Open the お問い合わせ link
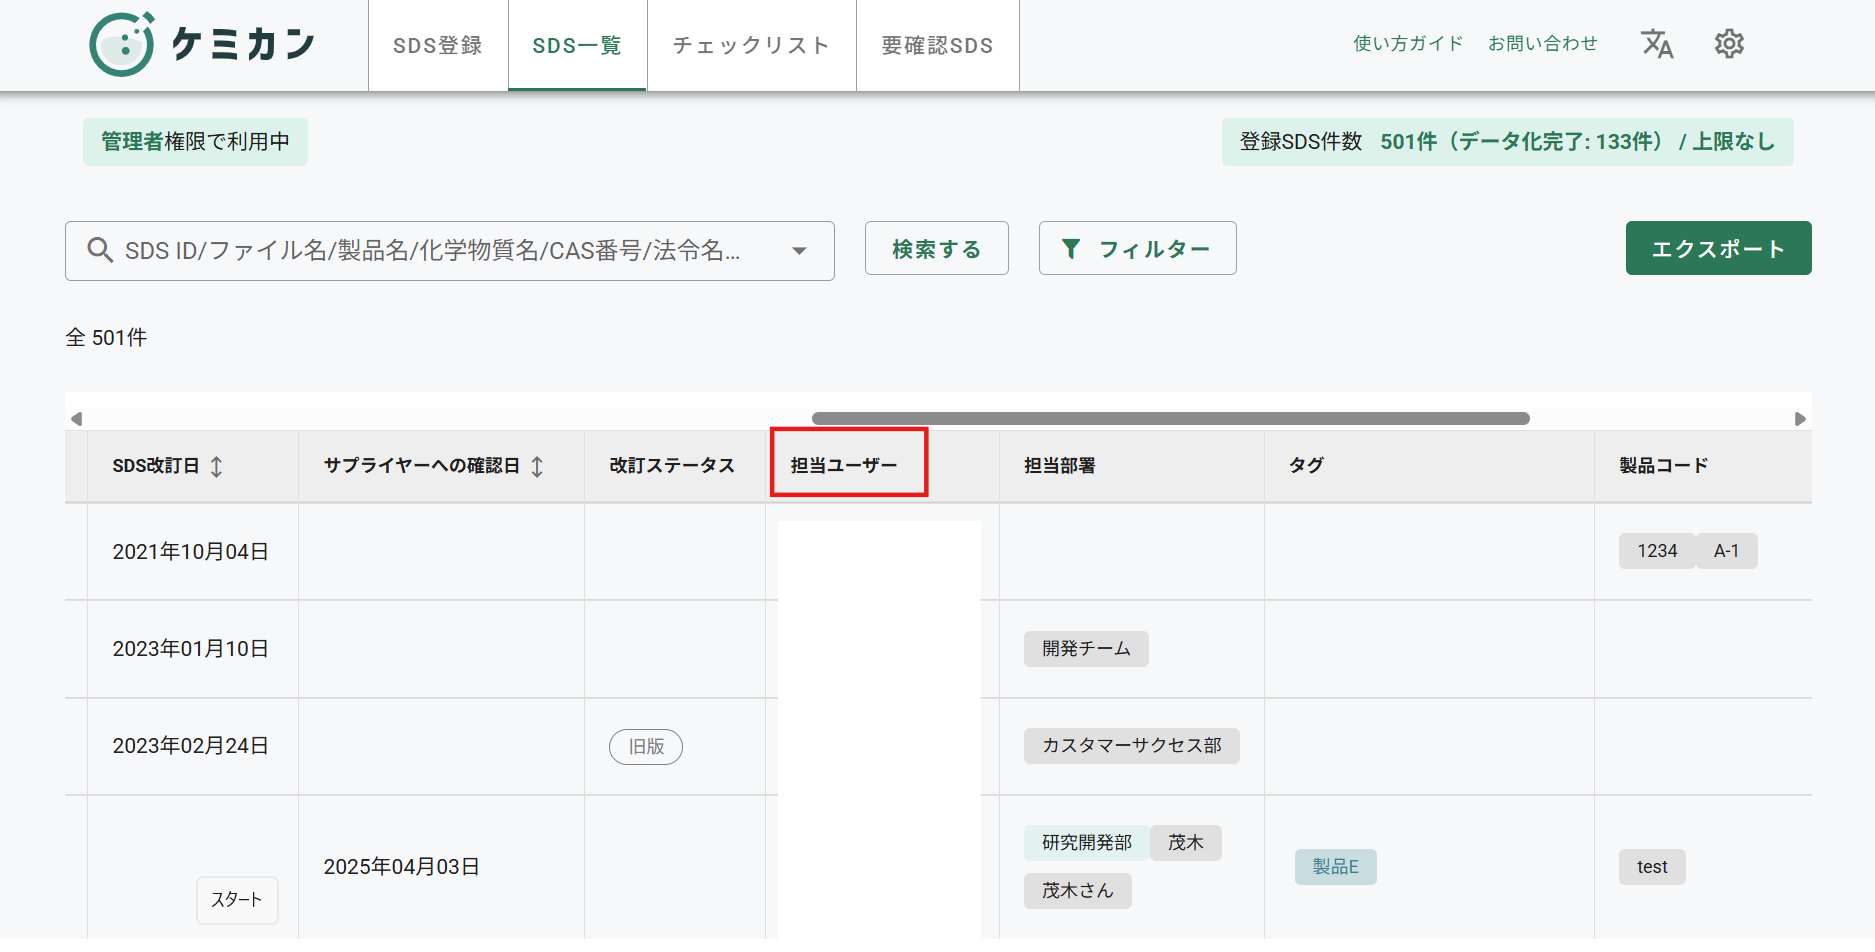The height and width of the screenshot is (952, 1875). 1543,43
